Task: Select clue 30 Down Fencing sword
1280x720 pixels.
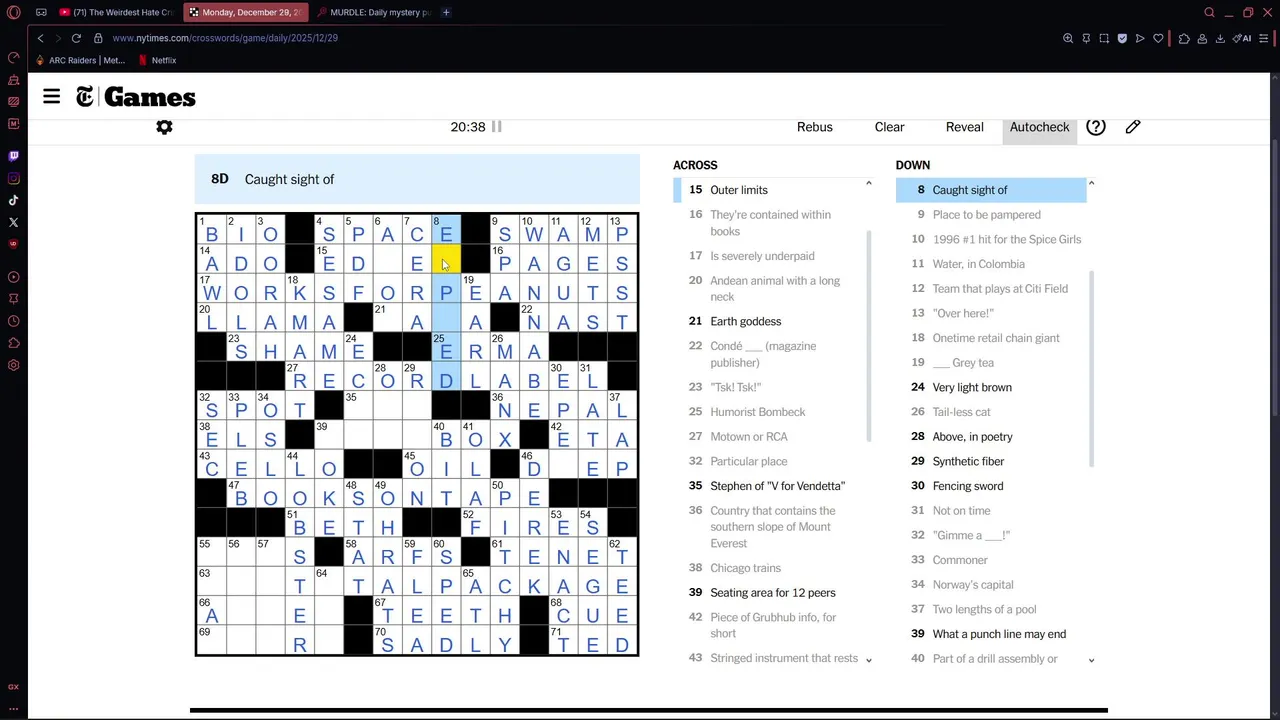Action: (991, 486)
